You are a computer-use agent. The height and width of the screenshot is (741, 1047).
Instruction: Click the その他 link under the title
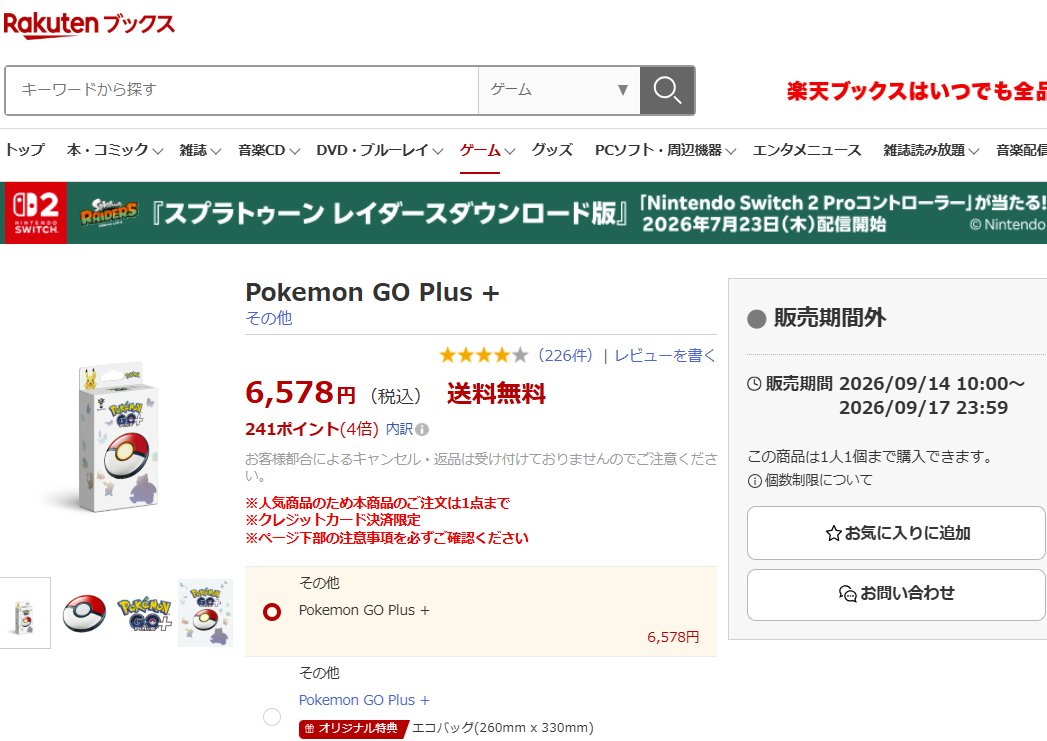click(x=268, y=318)
